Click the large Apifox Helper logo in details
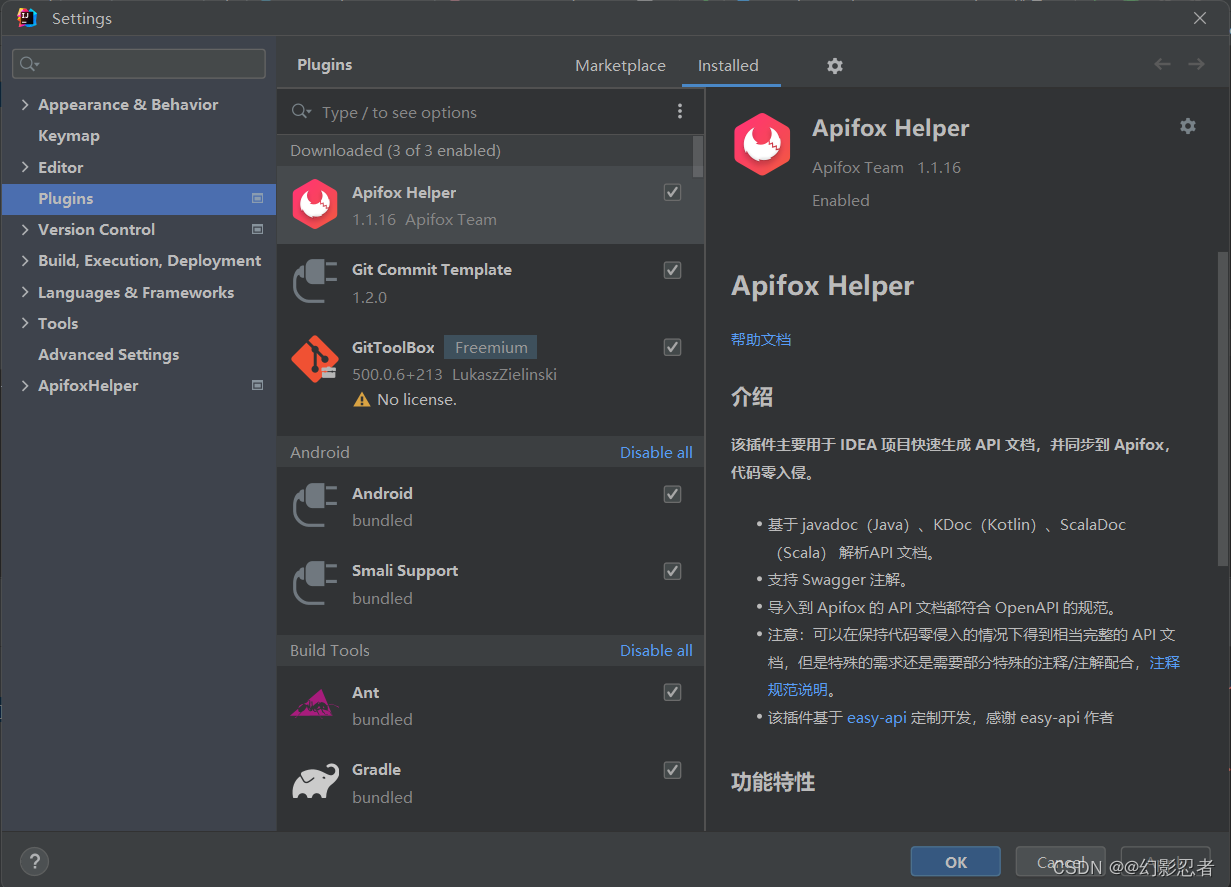This screenshot has height=887, width=1231. 763,145
